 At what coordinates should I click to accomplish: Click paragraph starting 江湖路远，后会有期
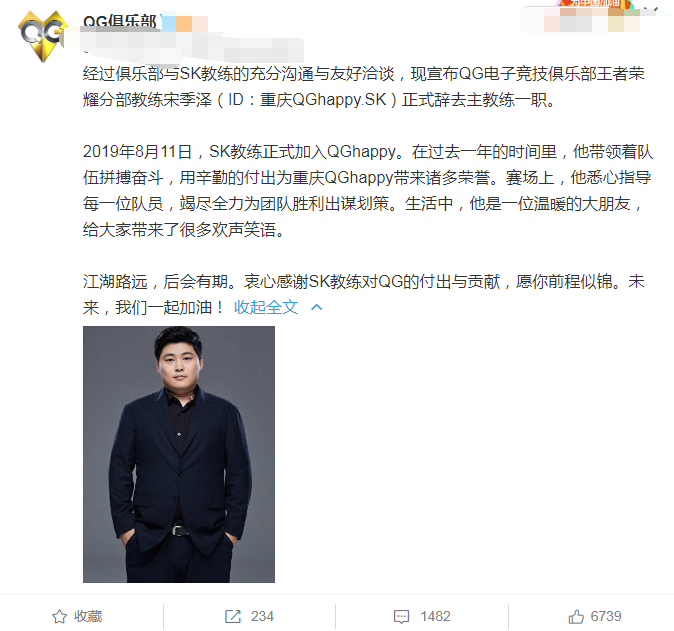tap(364, 294)
